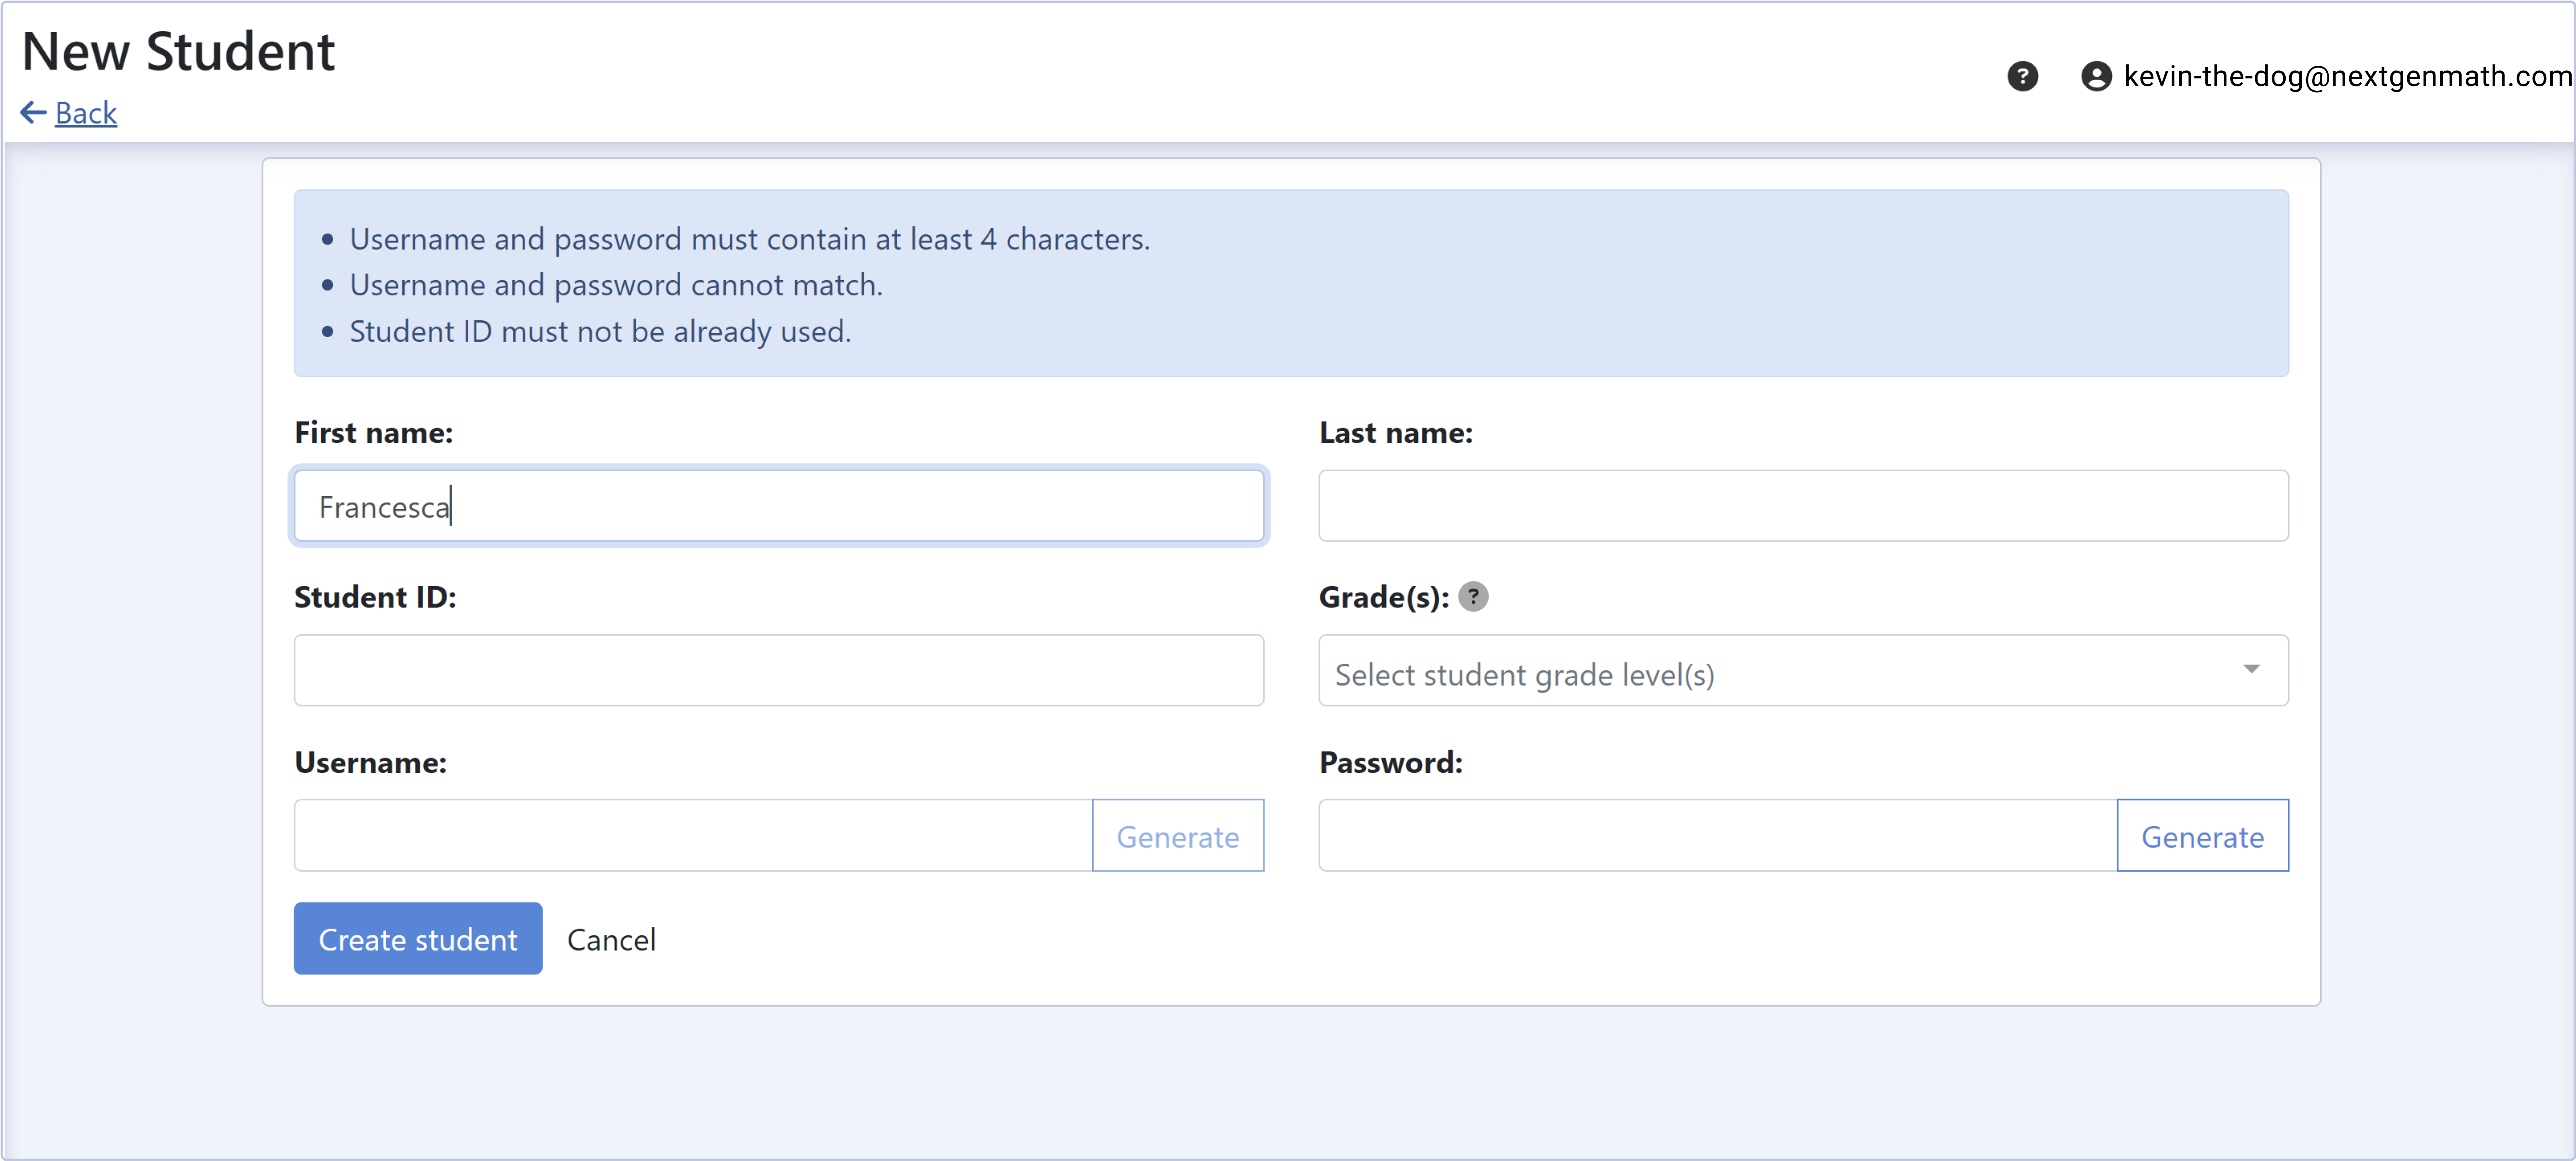Open the student grade level(s) dropdown
The height and width of the screenshot is (1161, 2576).
pos(1803,670)
